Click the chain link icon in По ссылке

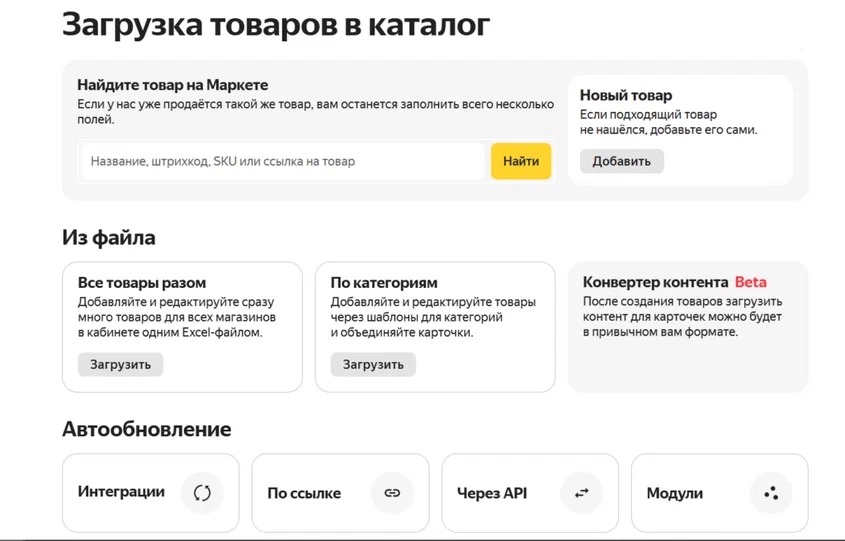(x=392, y=493)
